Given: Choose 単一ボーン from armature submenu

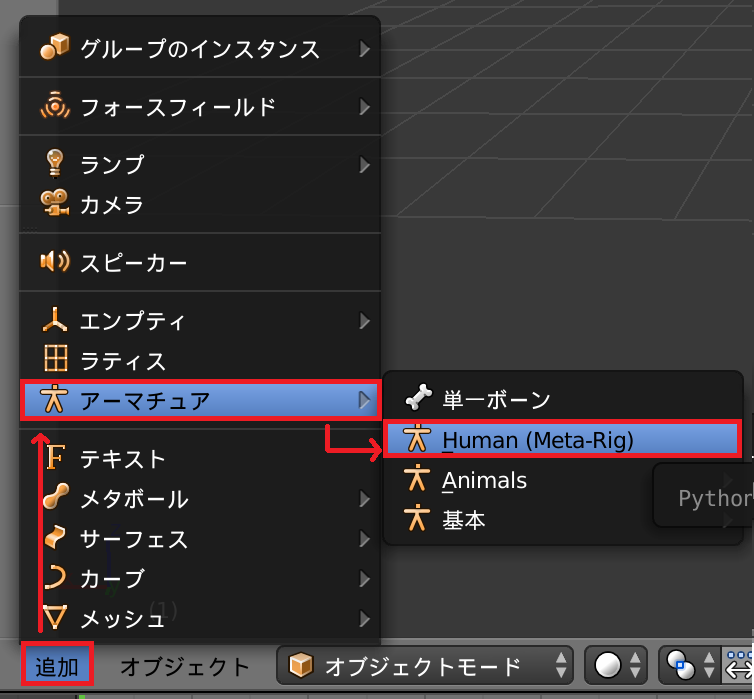Looking at the screenshot, I should click(563, 399).
